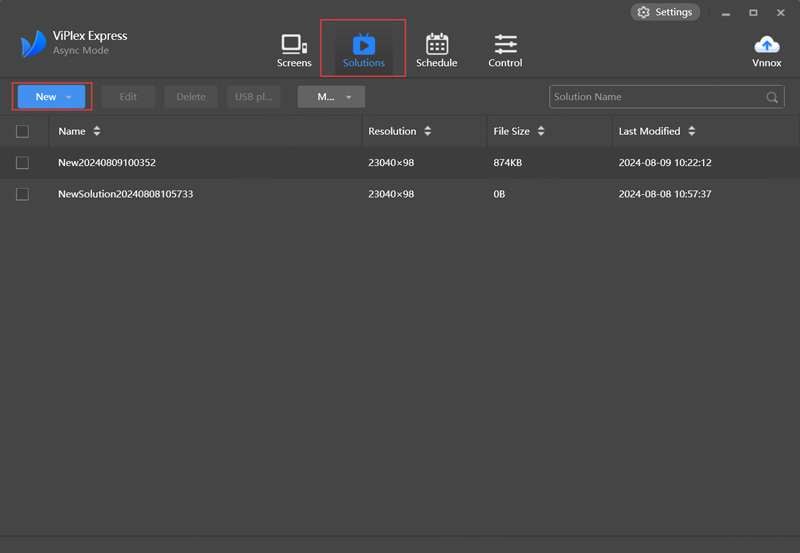Open Settings gear button

(x=665, y=12)
